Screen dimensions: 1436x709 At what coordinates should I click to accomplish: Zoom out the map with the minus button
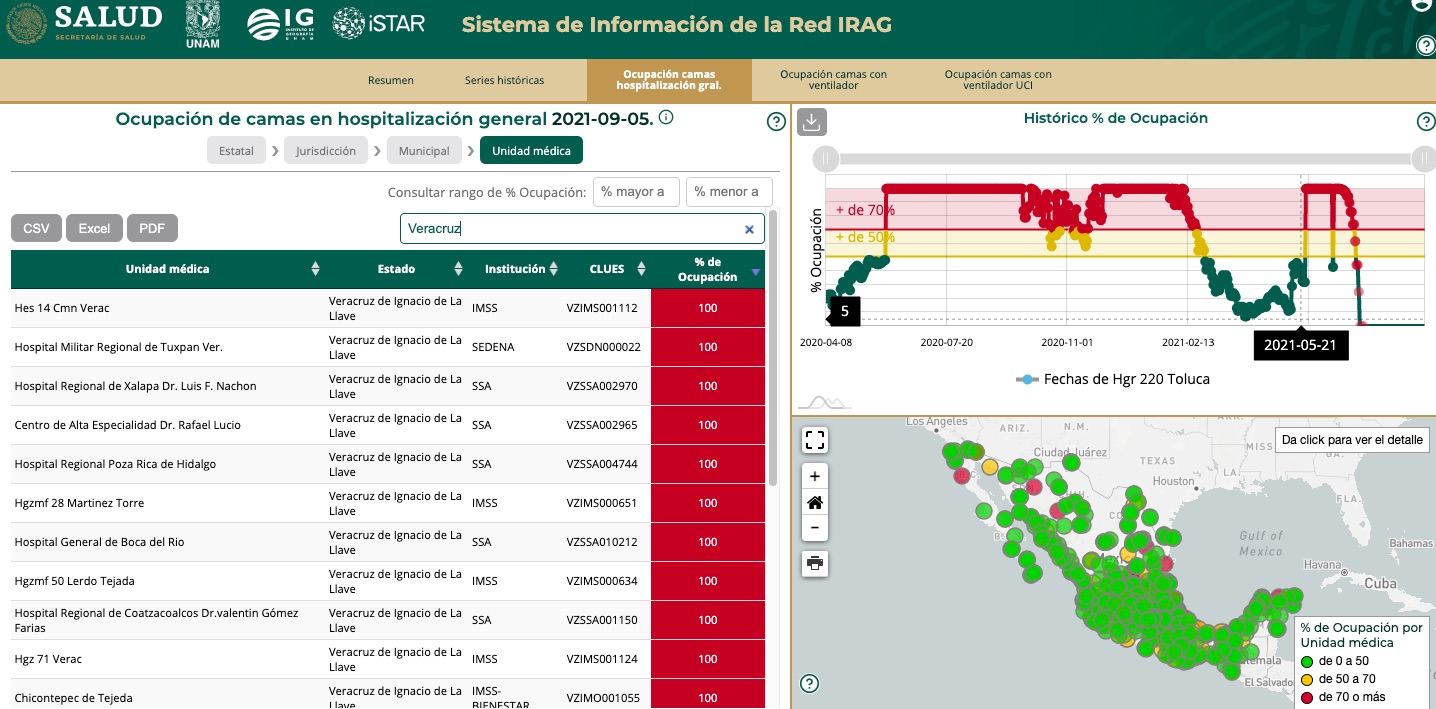tap(815, 528)
